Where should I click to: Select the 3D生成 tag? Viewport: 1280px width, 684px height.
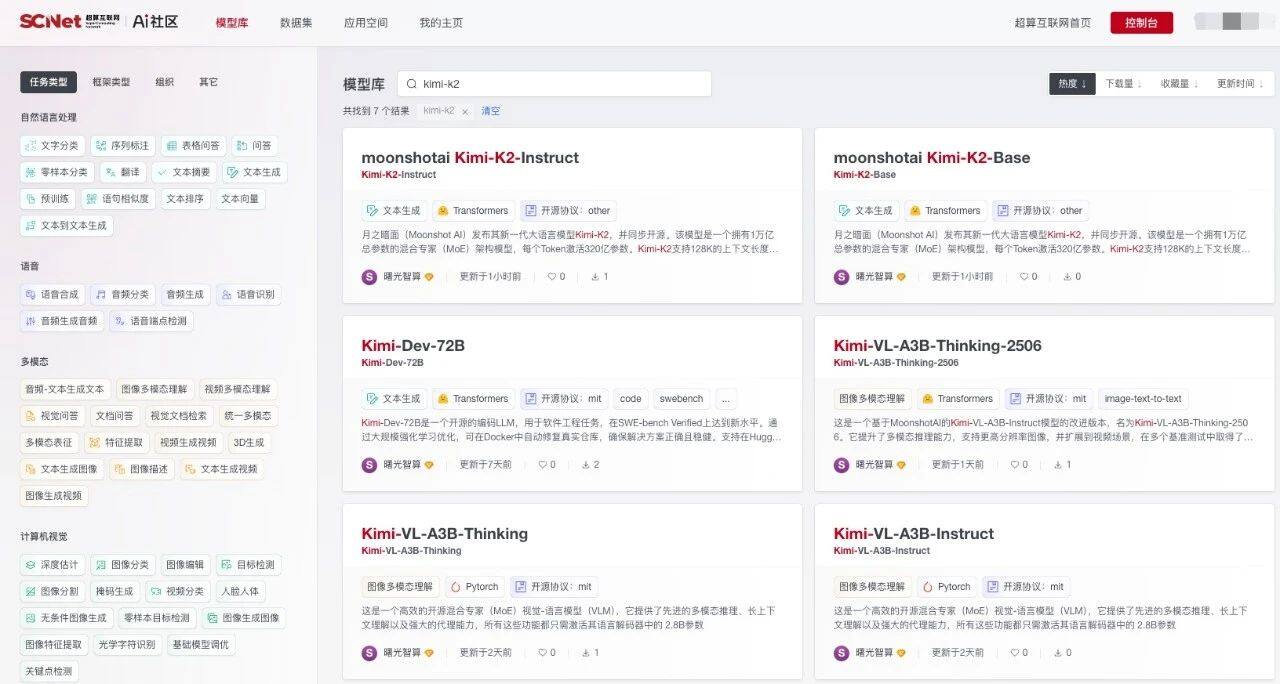tap(248, 442)
